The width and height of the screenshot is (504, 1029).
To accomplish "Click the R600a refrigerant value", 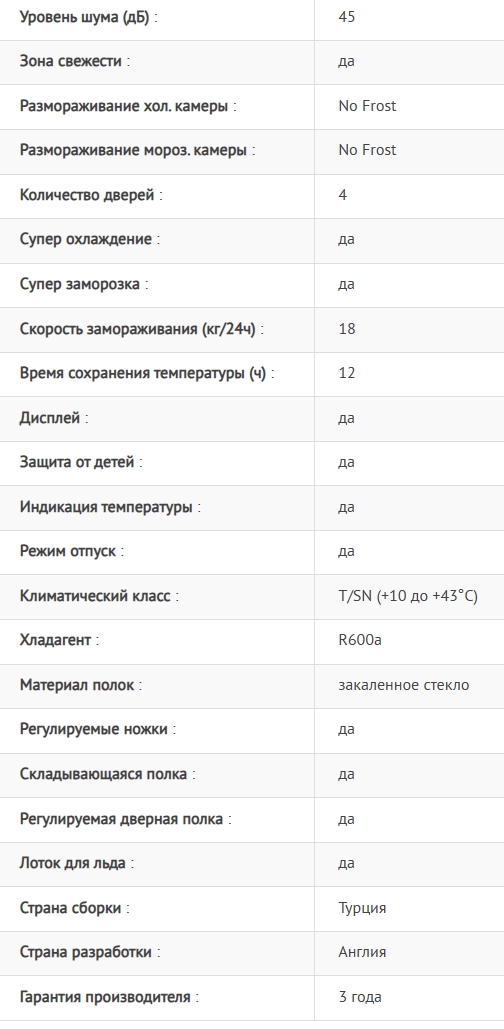I will (x=360, y=639).
